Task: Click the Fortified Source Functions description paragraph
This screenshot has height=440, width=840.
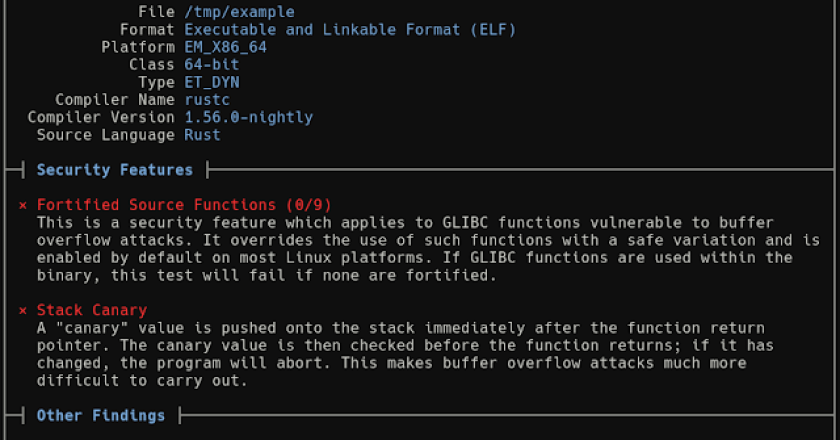Action: pyautogui.click(x=428, y=250)
